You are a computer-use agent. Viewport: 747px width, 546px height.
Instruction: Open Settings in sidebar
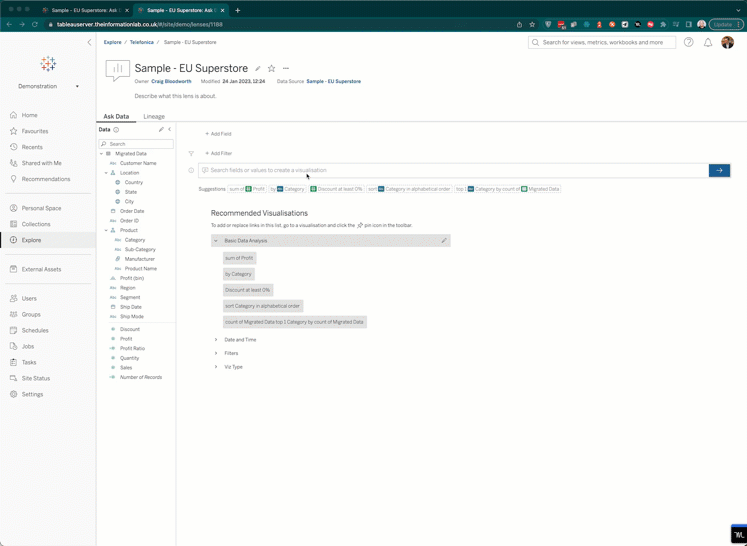point(32,394)
